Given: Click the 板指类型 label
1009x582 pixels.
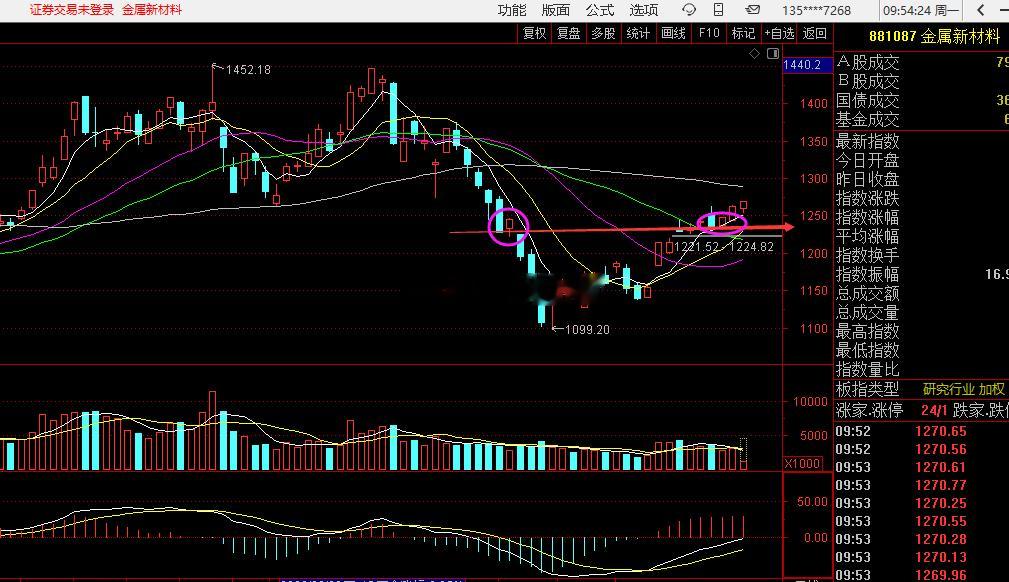Looking at the screenshot, I should 867,390.
